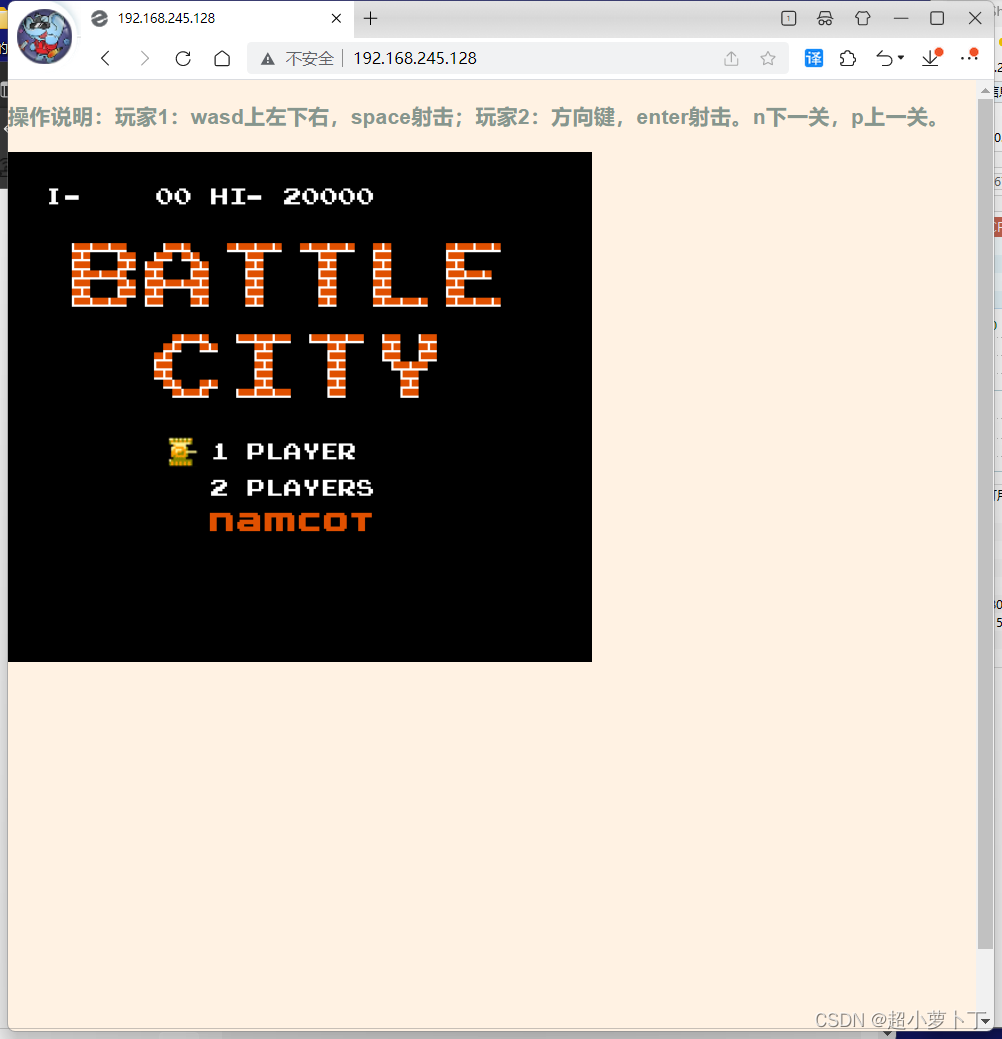Click the undo/restore closed tab arrow icon
Image resolution: width=1002 pixels, height=1039 pixels.
tap(885, 58)
